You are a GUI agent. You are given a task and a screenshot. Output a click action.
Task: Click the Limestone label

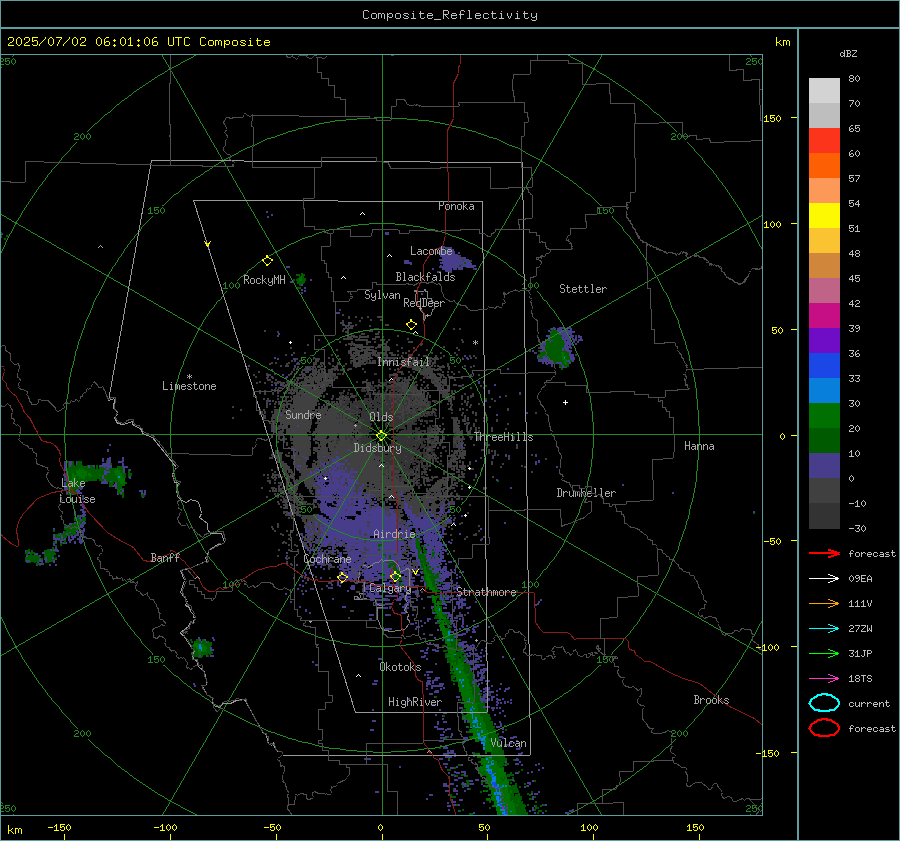pos(189,386)
